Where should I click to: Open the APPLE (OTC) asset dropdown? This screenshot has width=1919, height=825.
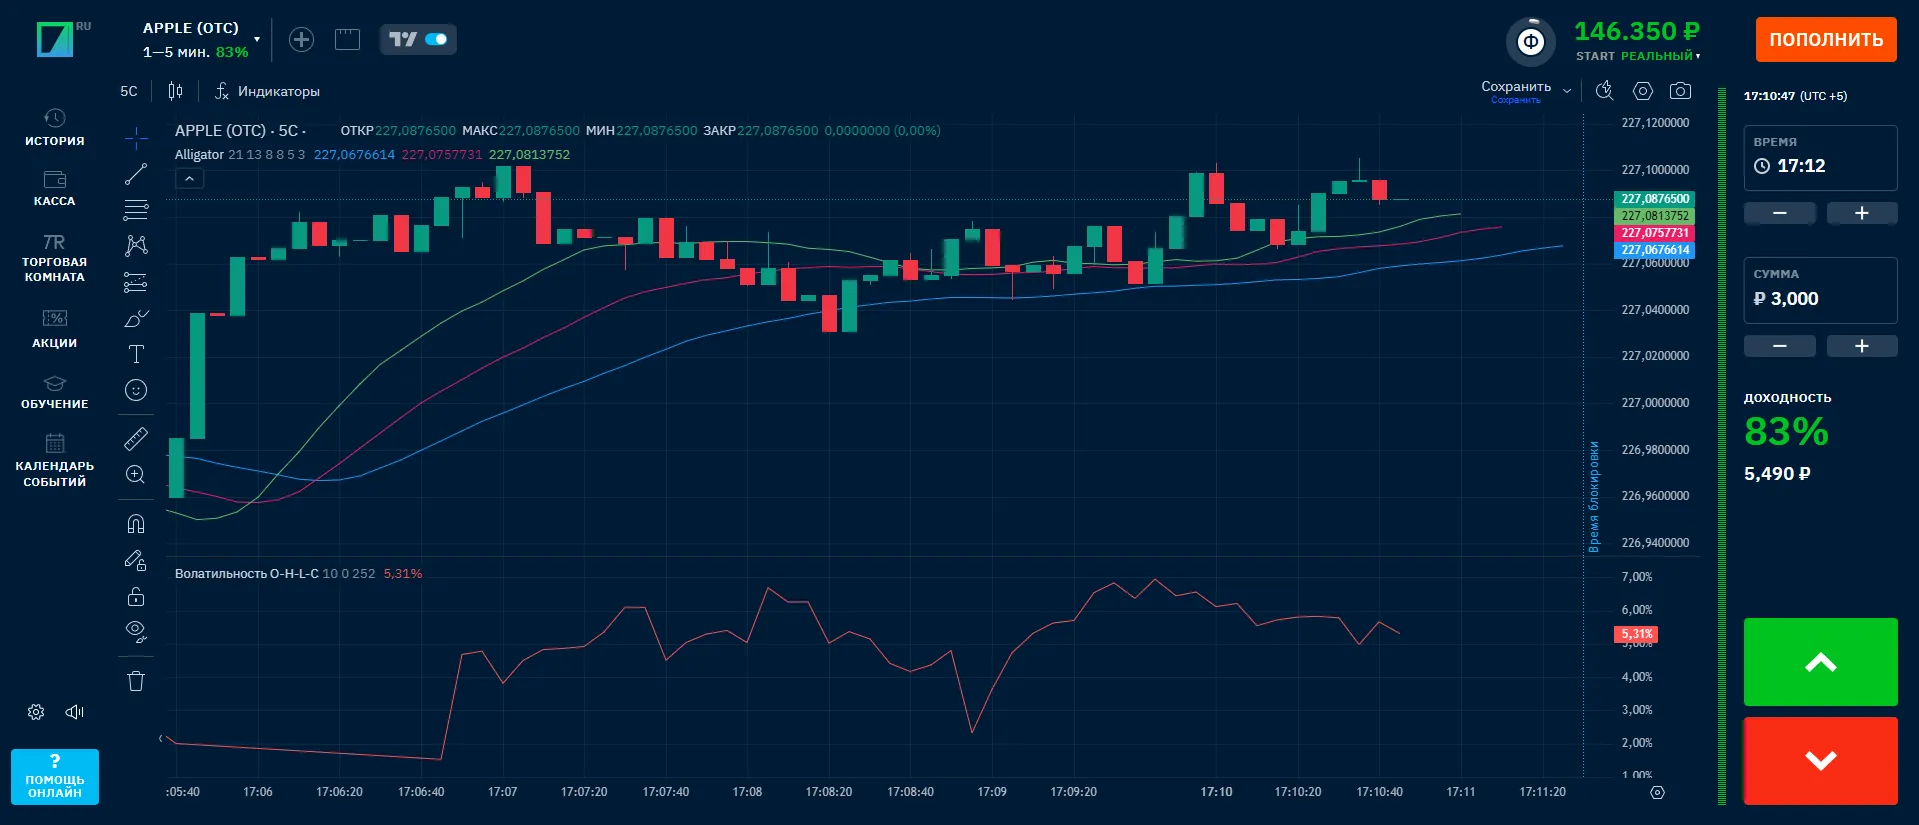[x=200, y=39]
